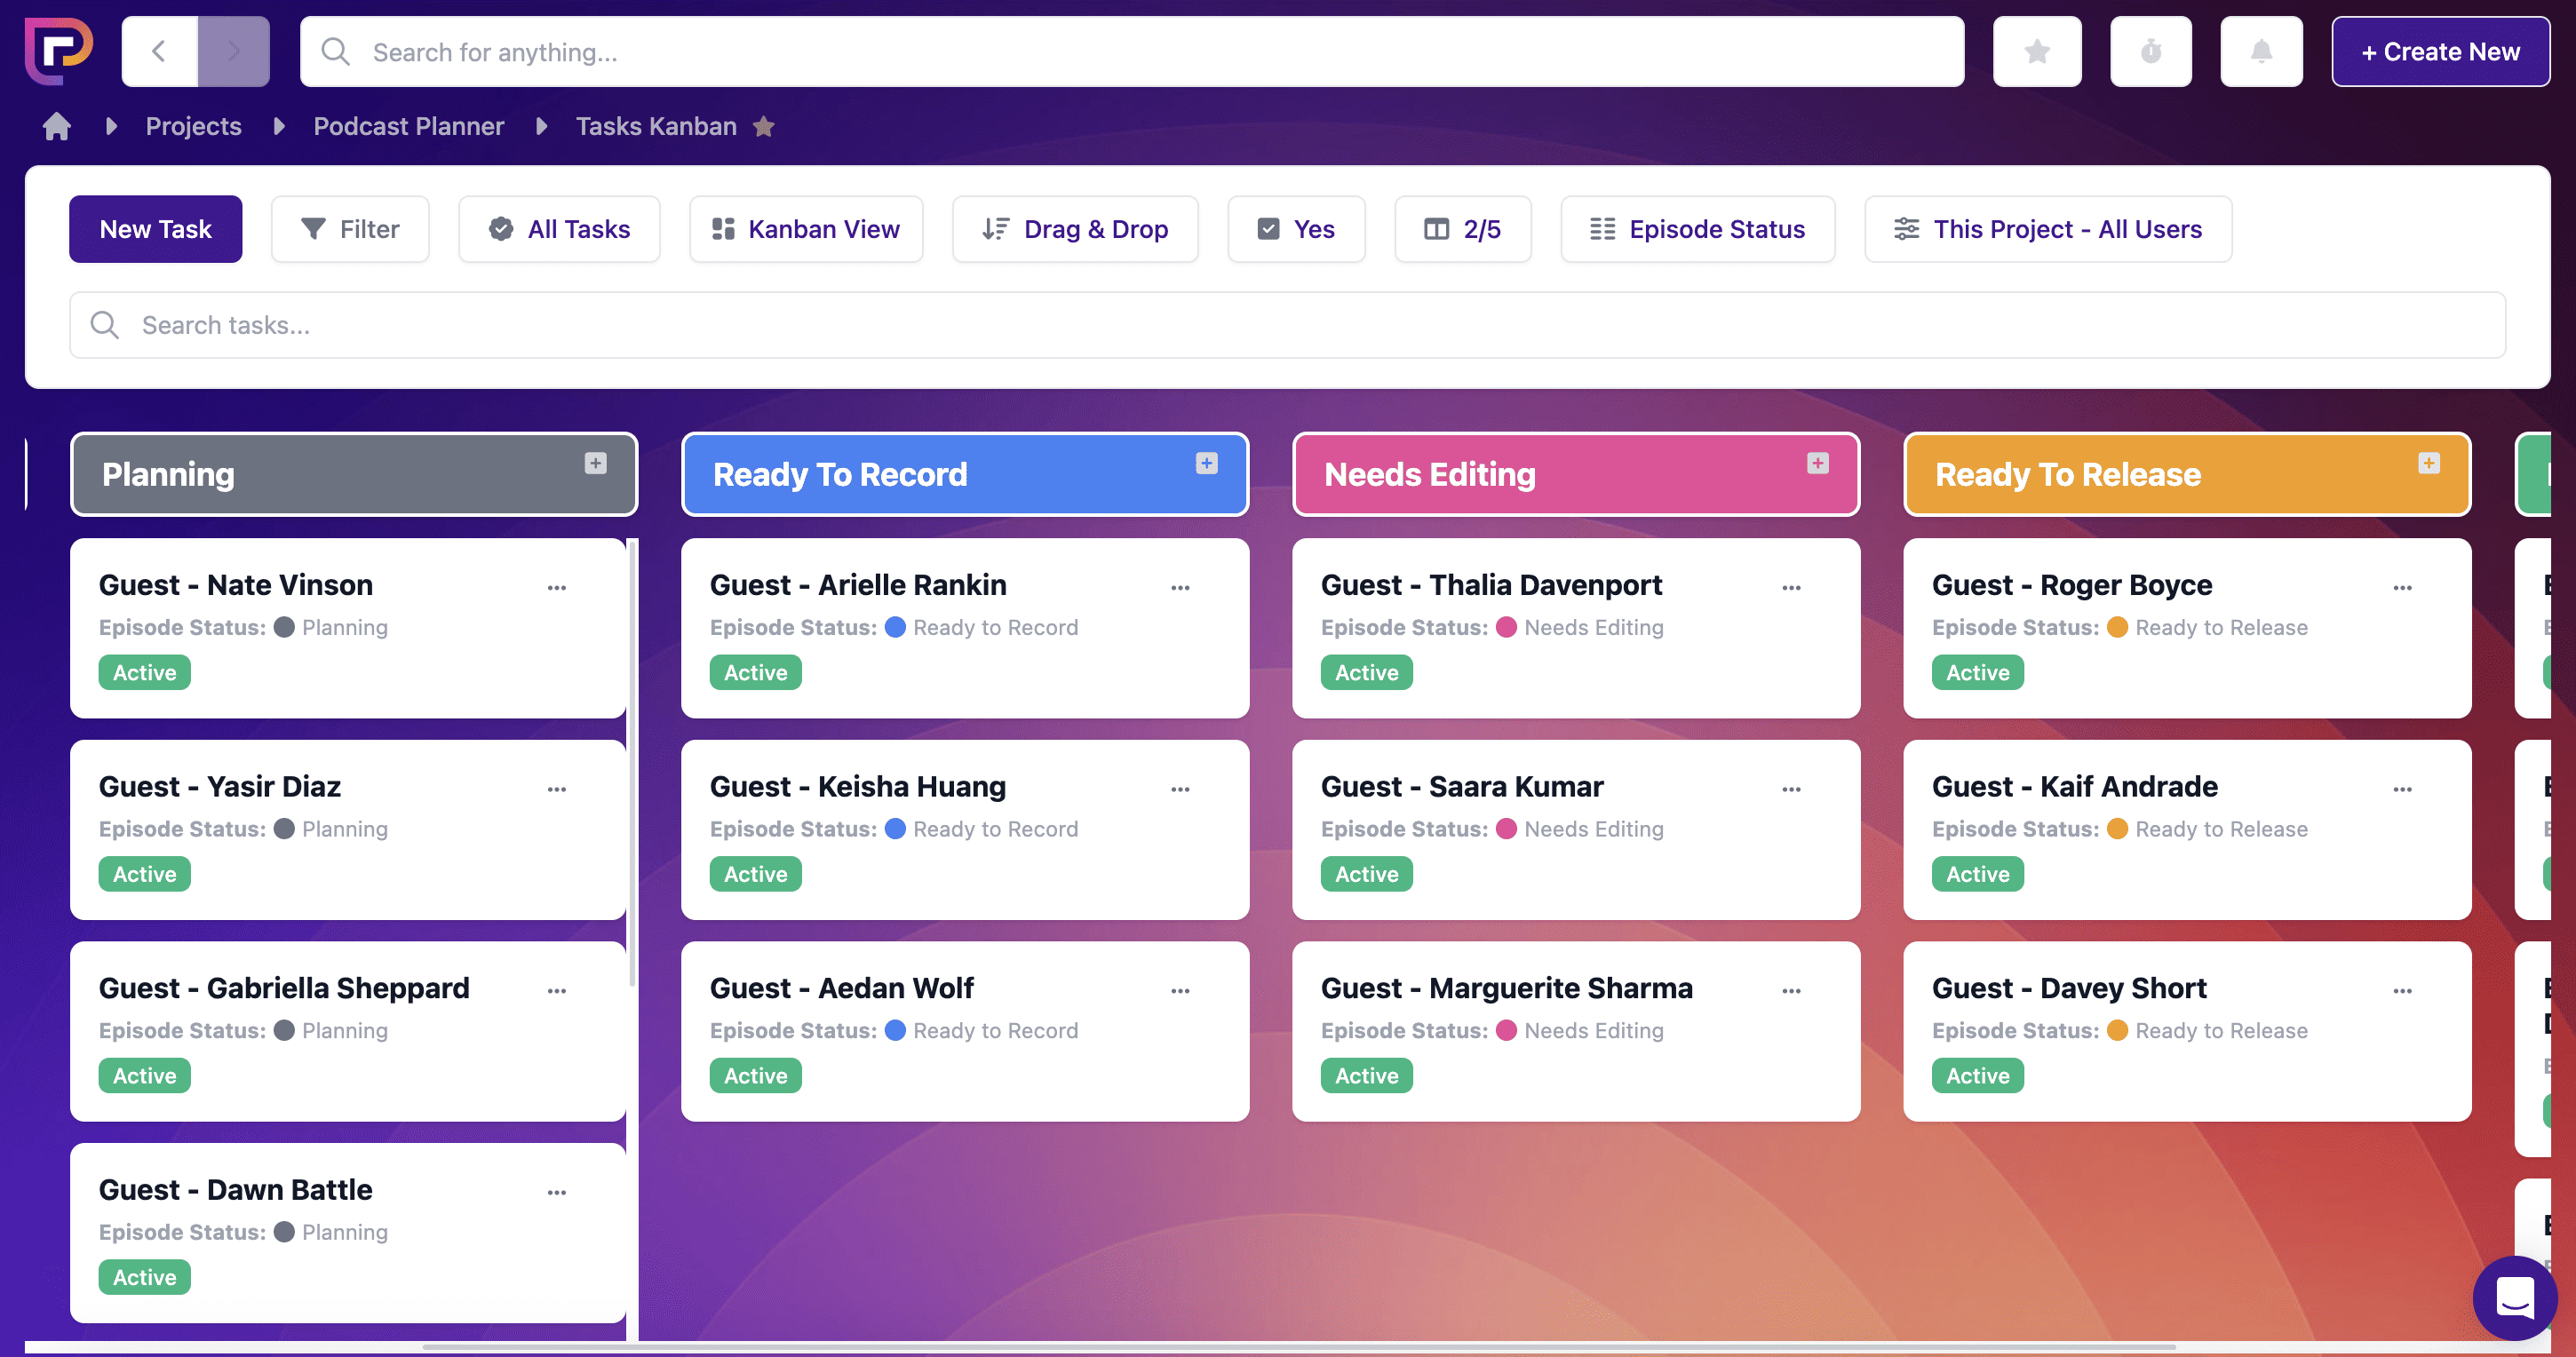Toggle the Yes checkbox option
2576x1357 pixels.
click(x=1295, y=229)
